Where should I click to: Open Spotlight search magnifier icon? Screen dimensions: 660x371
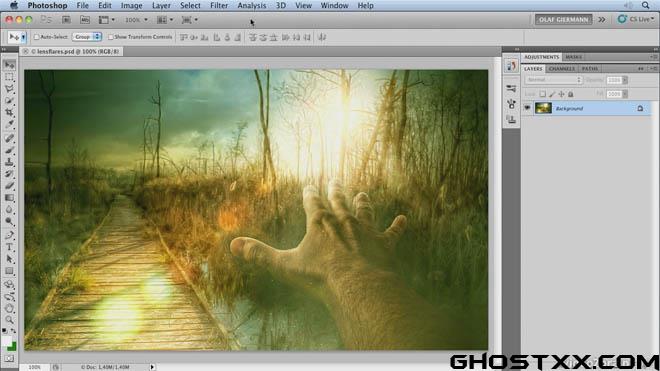(645, 5)
